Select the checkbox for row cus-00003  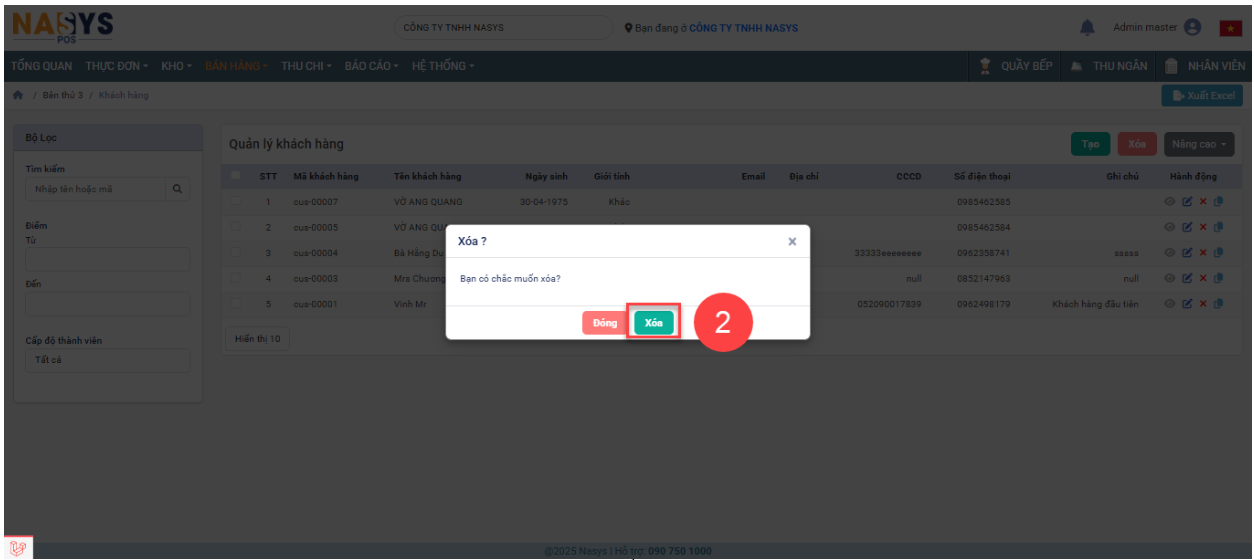[236, 279]
